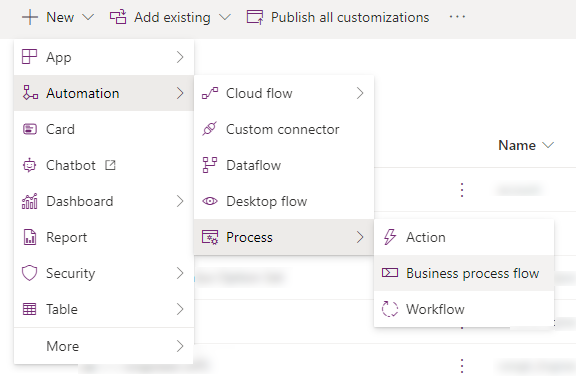576x388 pixels.
Task: Choose Business process flow
Action: click(x=464, y=273)
